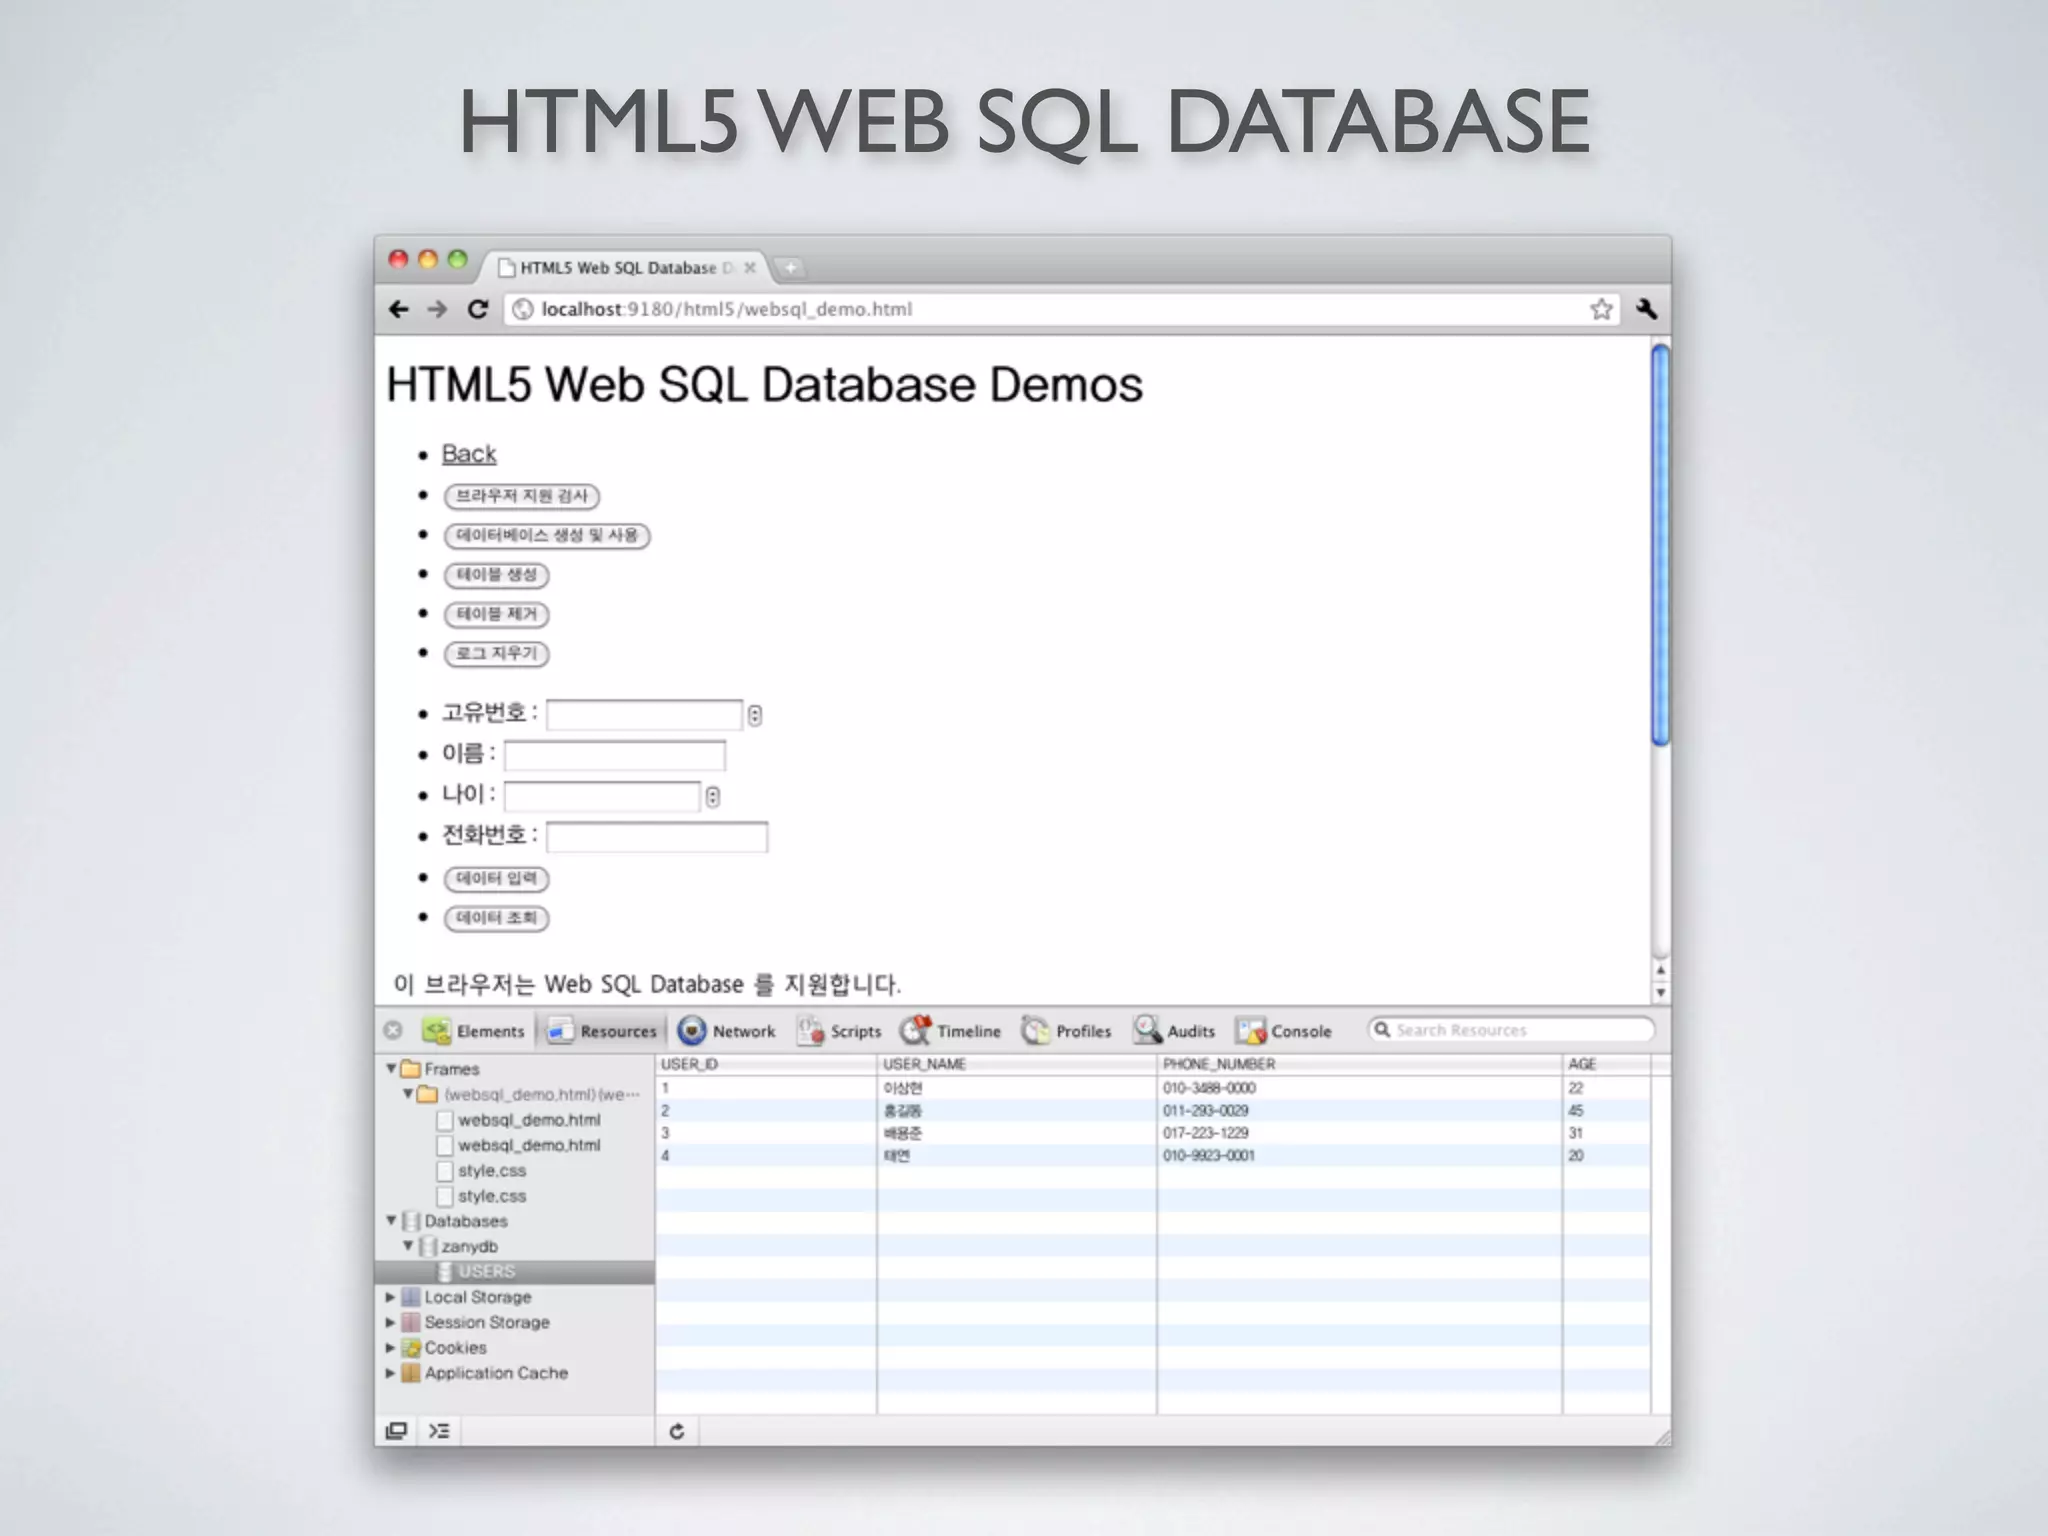
Task: Click the 브라우저 지원 검사 button
Action: 522,496
